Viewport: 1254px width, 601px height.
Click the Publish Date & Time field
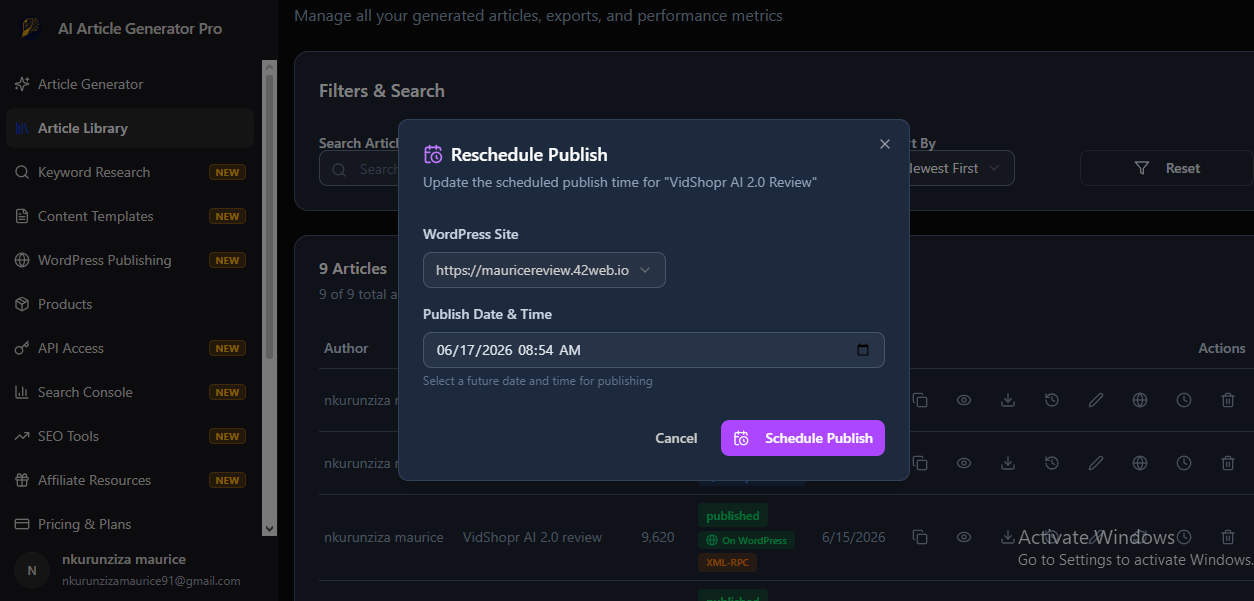click(654, 350)
